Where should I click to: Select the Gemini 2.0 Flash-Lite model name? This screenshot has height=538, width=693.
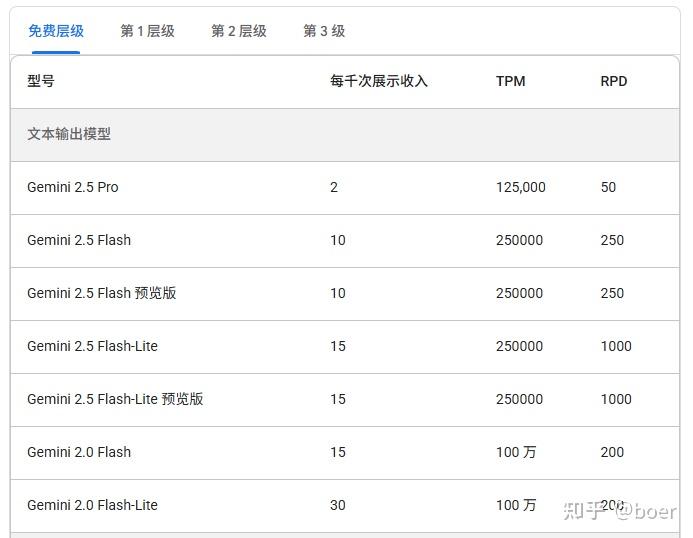(x=92, y=505)
